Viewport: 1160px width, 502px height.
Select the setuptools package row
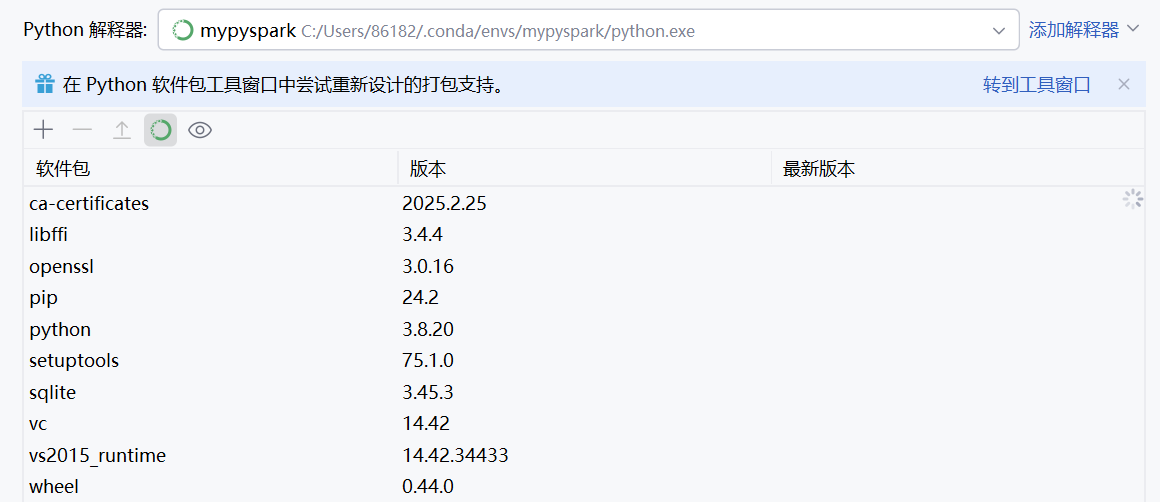click(584, 361)
